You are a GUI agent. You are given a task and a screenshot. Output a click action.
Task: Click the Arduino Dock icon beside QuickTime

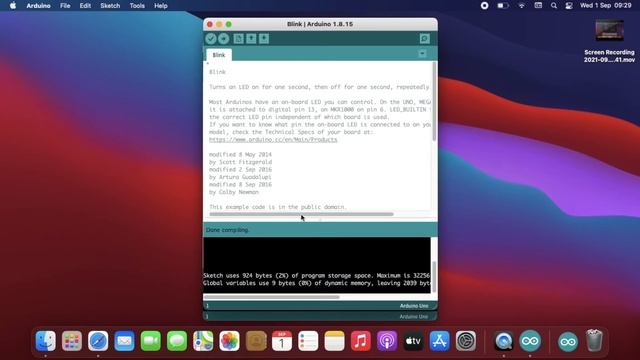click(x=530, y=340)
